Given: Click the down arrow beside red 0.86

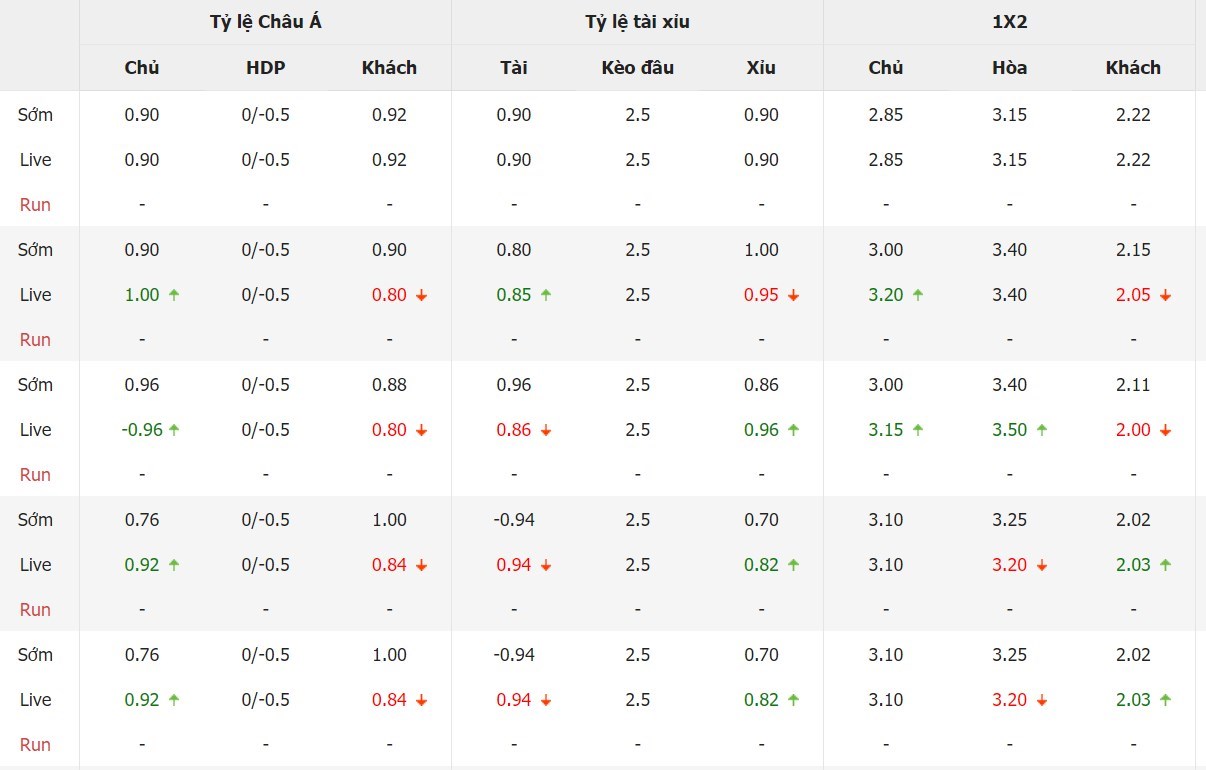Looking at the screenshot, I should [x=546, y=430].
